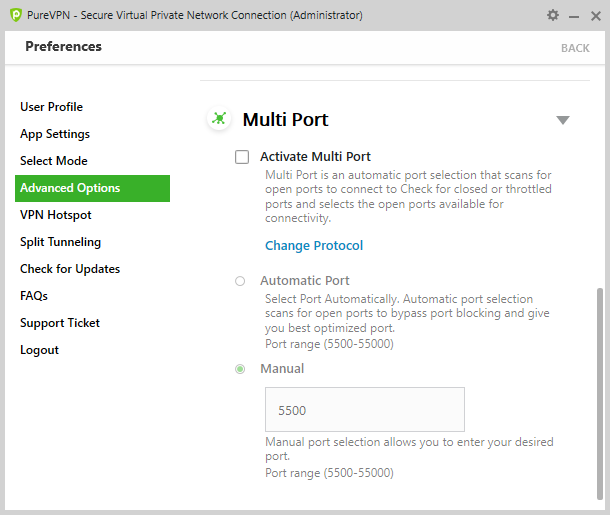
Task: Open the Support Ticket section
Action: (x=60, y=323)
